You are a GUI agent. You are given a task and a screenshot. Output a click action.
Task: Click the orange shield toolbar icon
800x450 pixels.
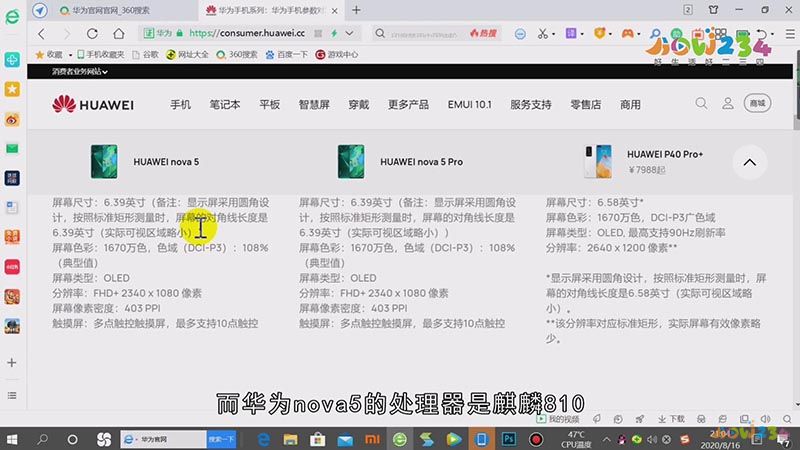pos(599,33)
